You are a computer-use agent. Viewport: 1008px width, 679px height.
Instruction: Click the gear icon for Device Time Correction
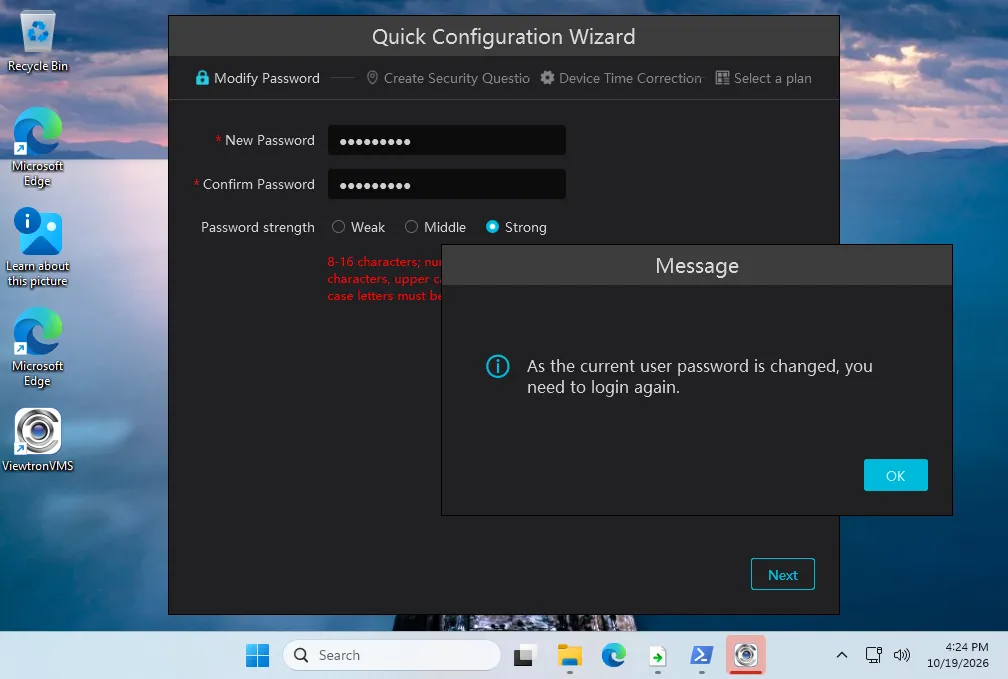pyautogui.click(x=547, y=78)
